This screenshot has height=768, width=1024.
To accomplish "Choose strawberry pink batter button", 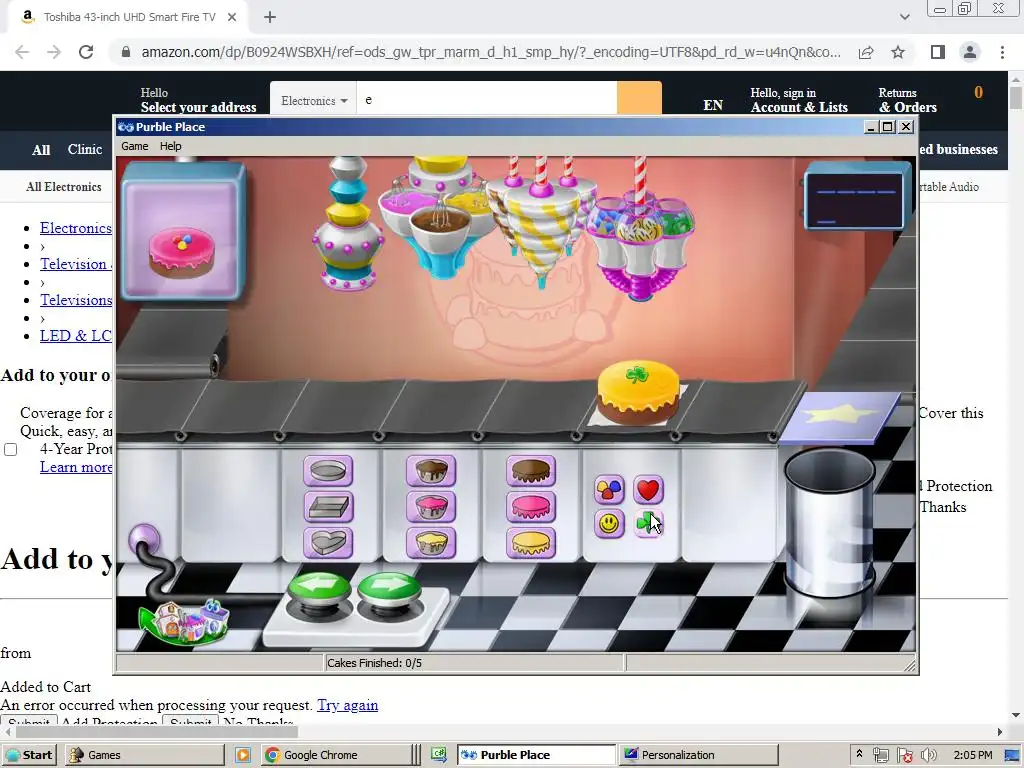I will pyautogui.click(x=431, y=507).
